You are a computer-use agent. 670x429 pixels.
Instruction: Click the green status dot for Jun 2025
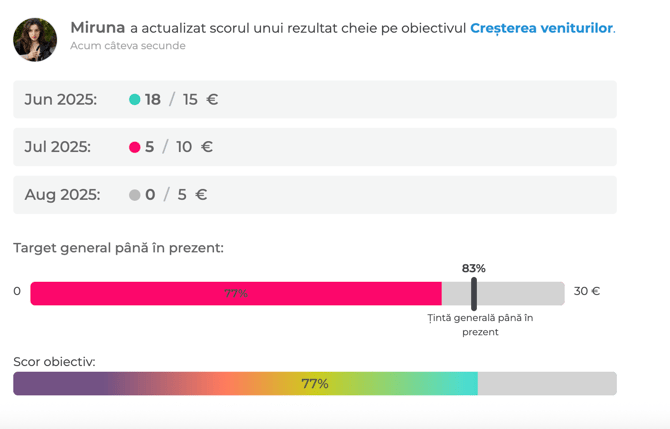135,100
